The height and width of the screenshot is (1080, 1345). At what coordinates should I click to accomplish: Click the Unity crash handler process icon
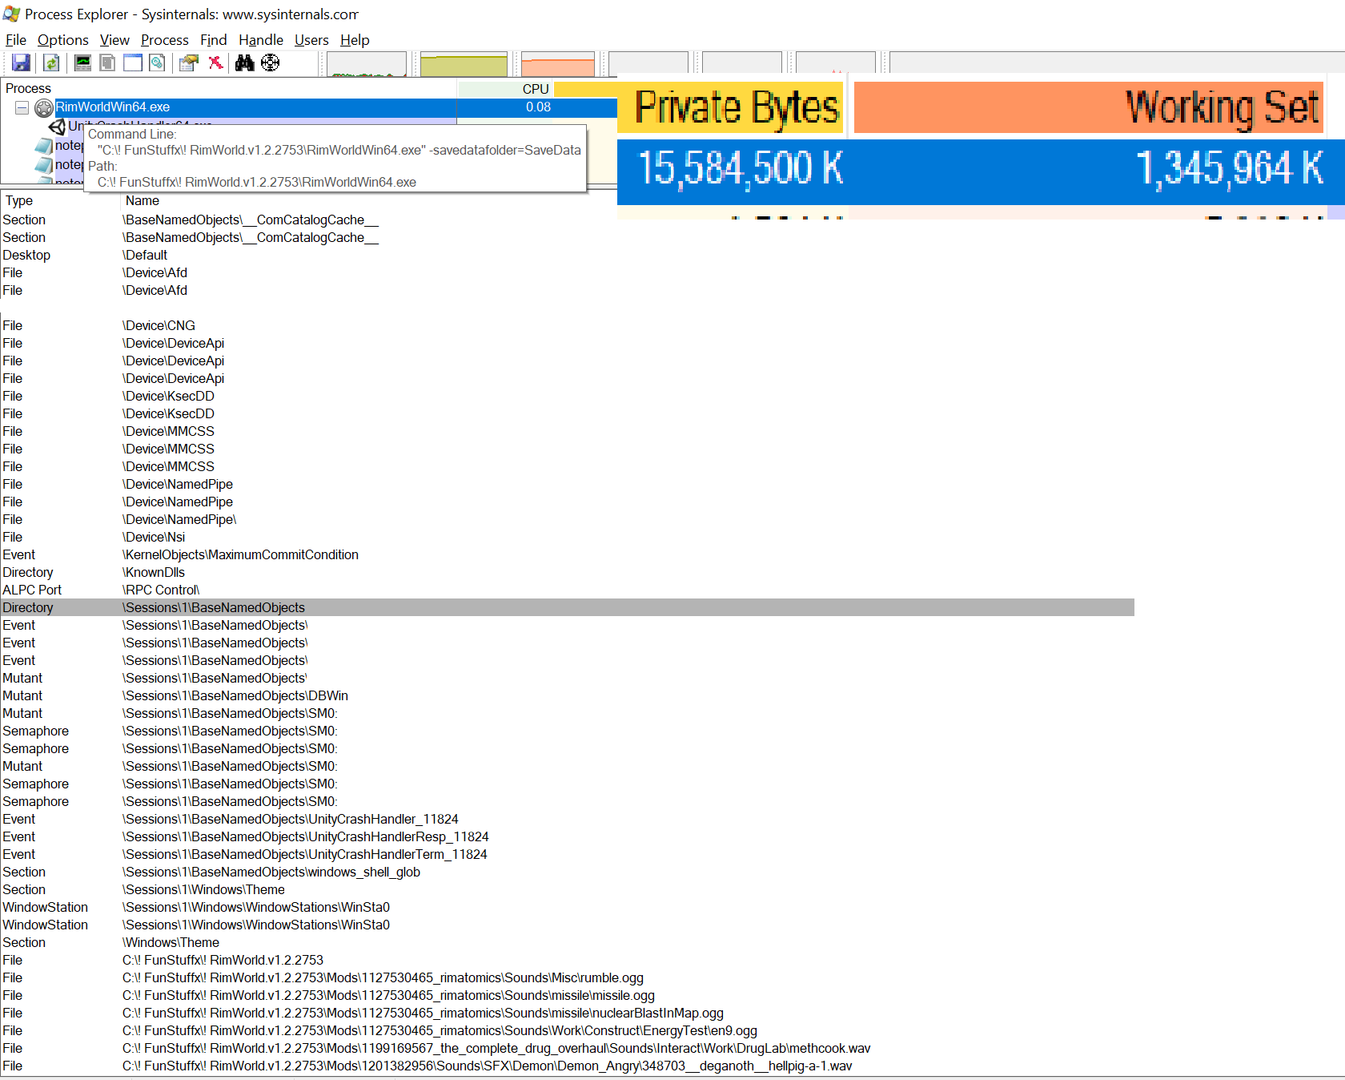(x=57, y=126)
